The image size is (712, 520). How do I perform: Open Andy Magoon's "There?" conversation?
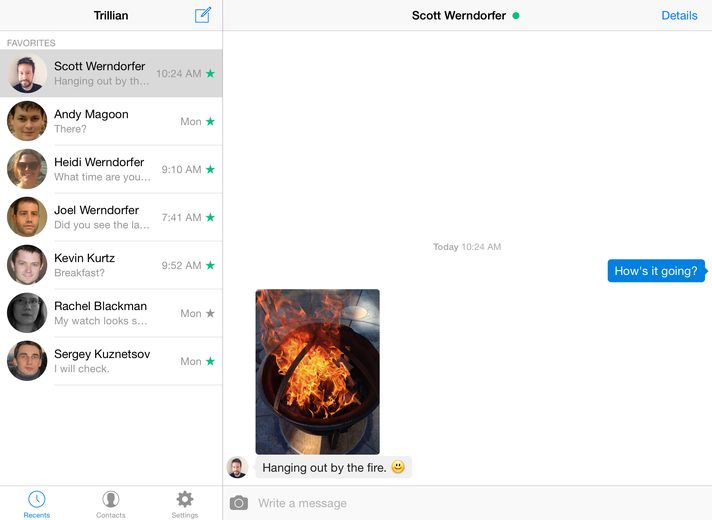click(x=111, y=121)
